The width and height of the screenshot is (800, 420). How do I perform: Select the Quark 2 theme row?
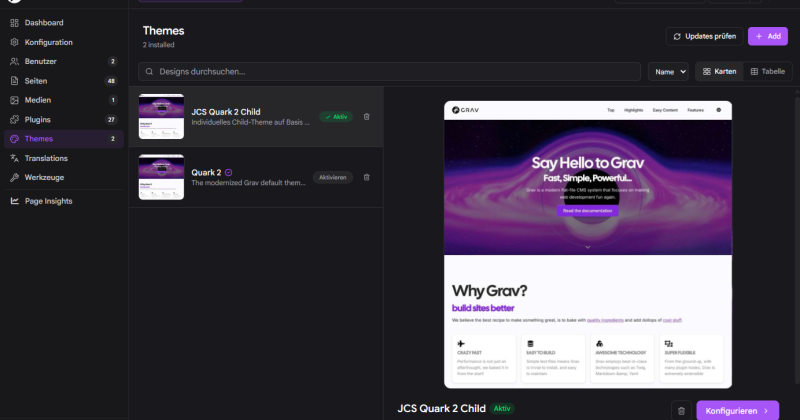(x=256, y=177)
